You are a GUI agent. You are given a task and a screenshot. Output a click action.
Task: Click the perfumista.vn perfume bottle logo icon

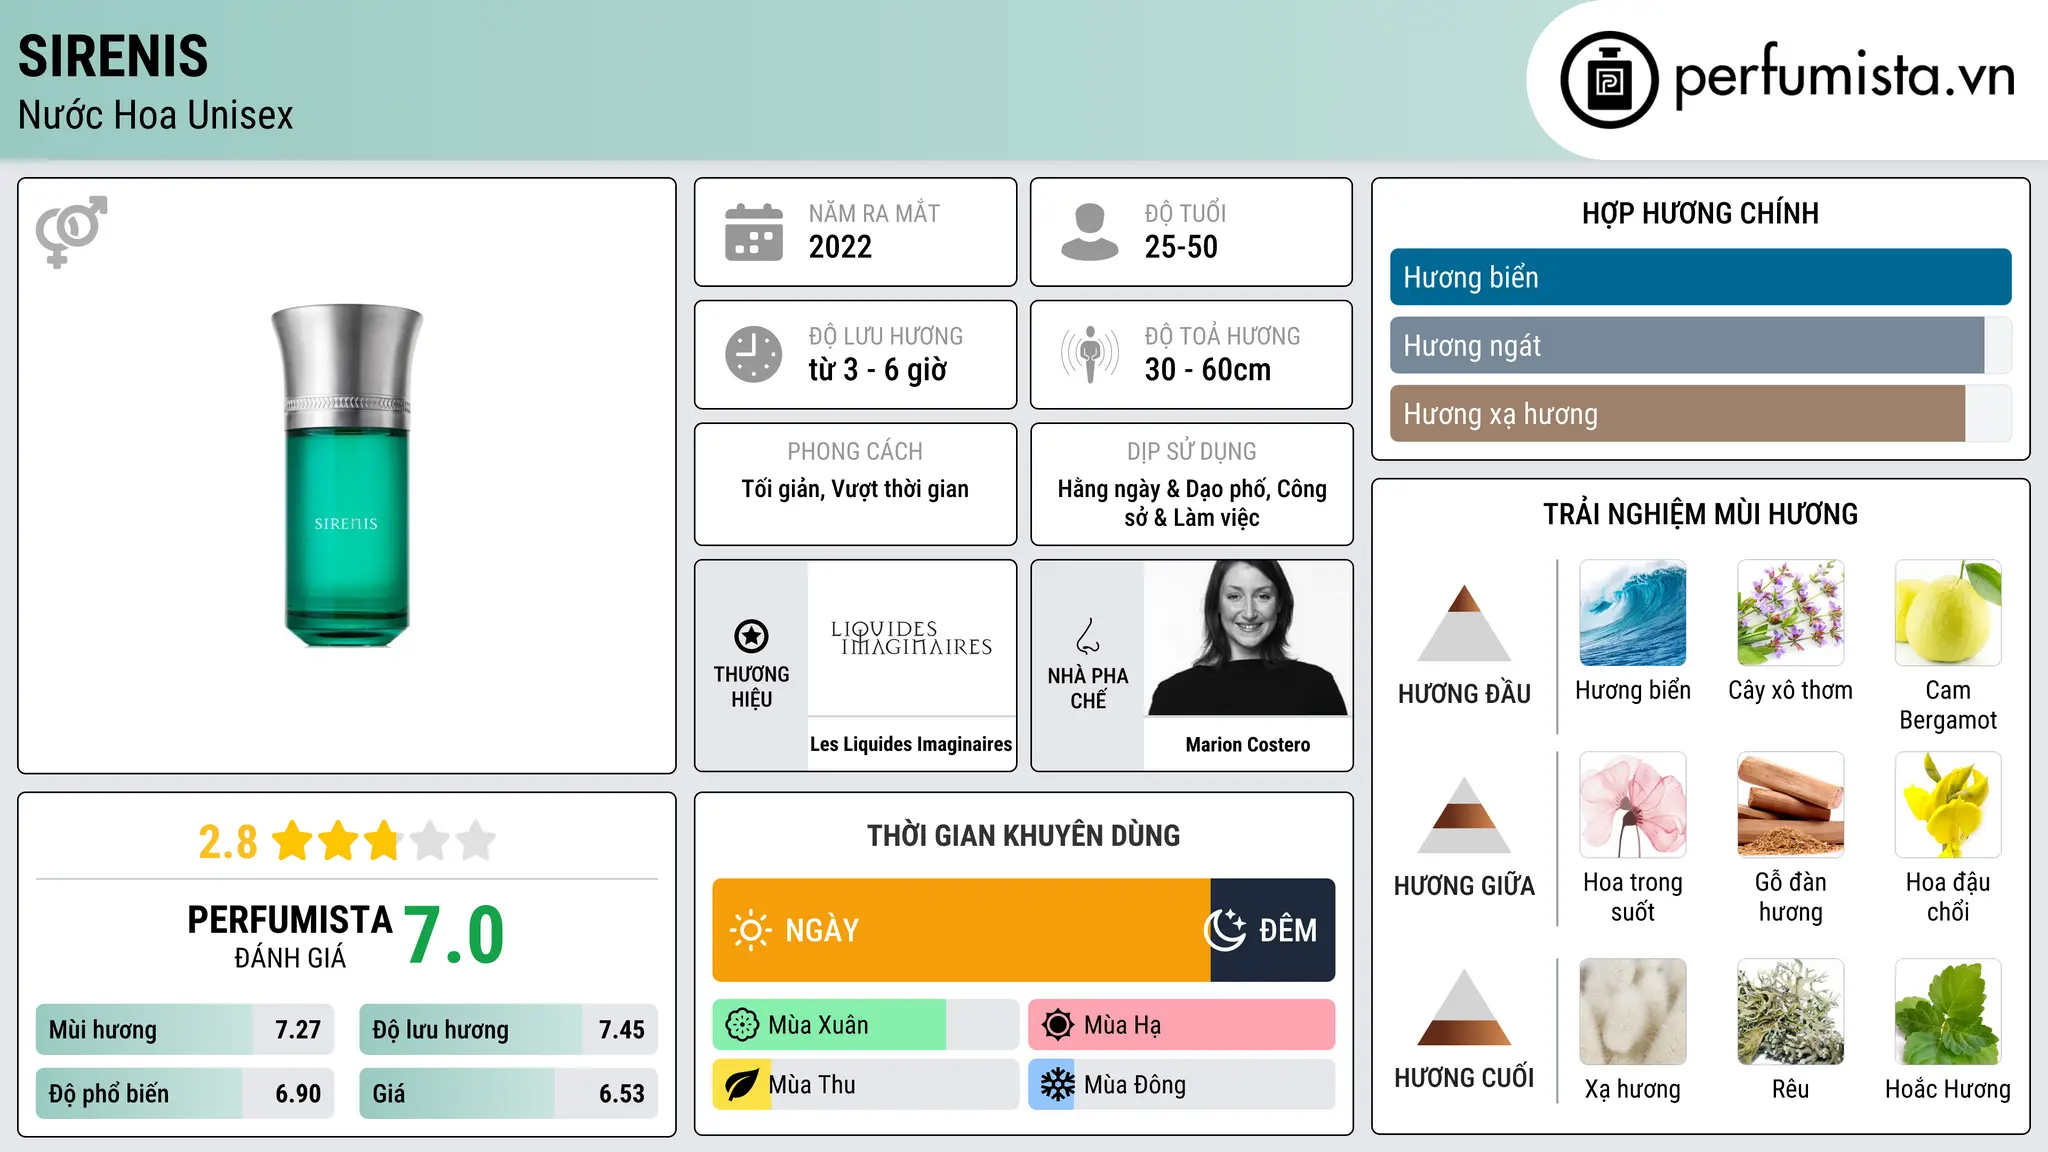(x=1609, y=80)
